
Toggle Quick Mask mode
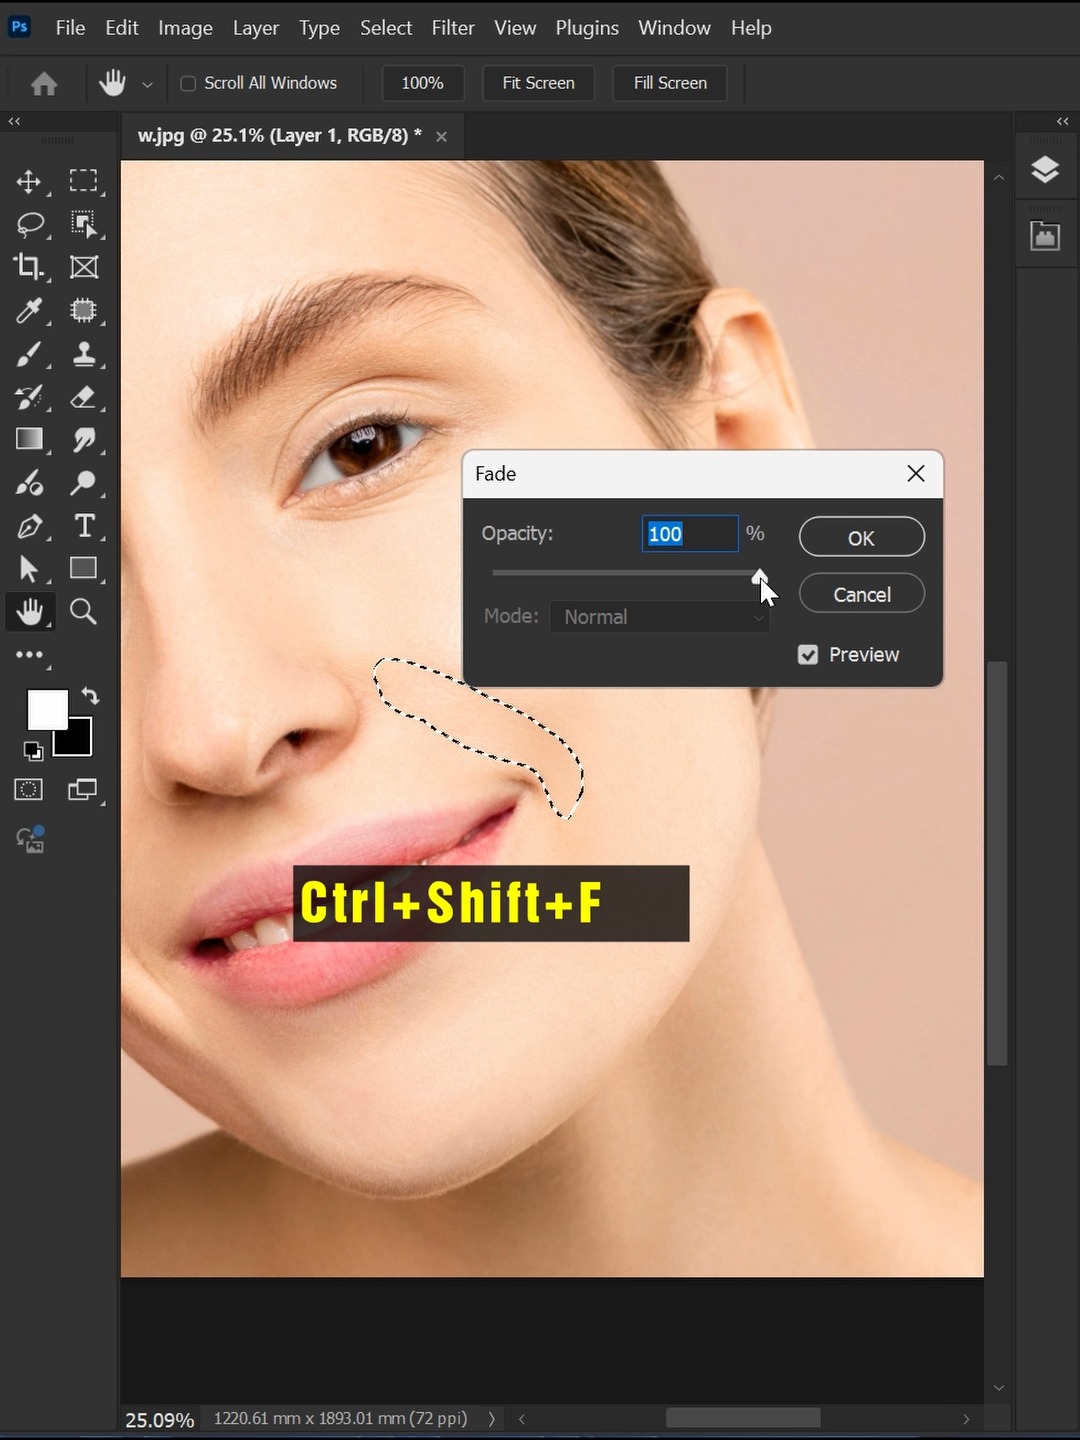tap(29, 790)
